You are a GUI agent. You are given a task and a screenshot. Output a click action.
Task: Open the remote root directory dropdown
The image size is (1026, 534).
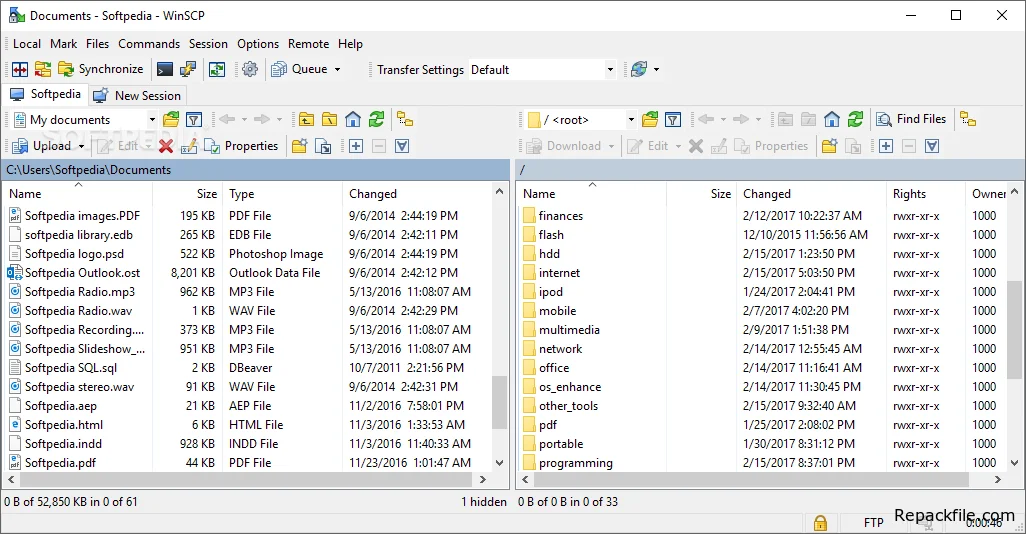click(x=581, y=120)
